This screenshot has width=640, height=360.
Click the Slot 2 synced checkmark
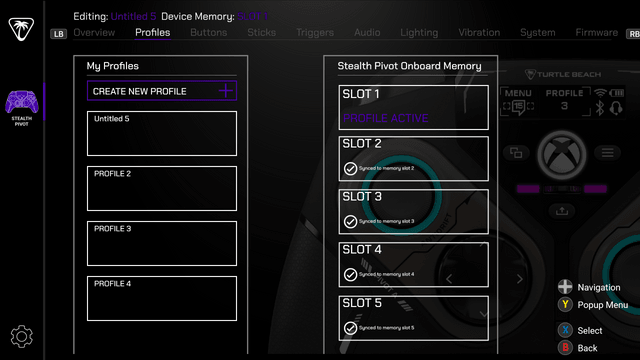tap(350, 168)
